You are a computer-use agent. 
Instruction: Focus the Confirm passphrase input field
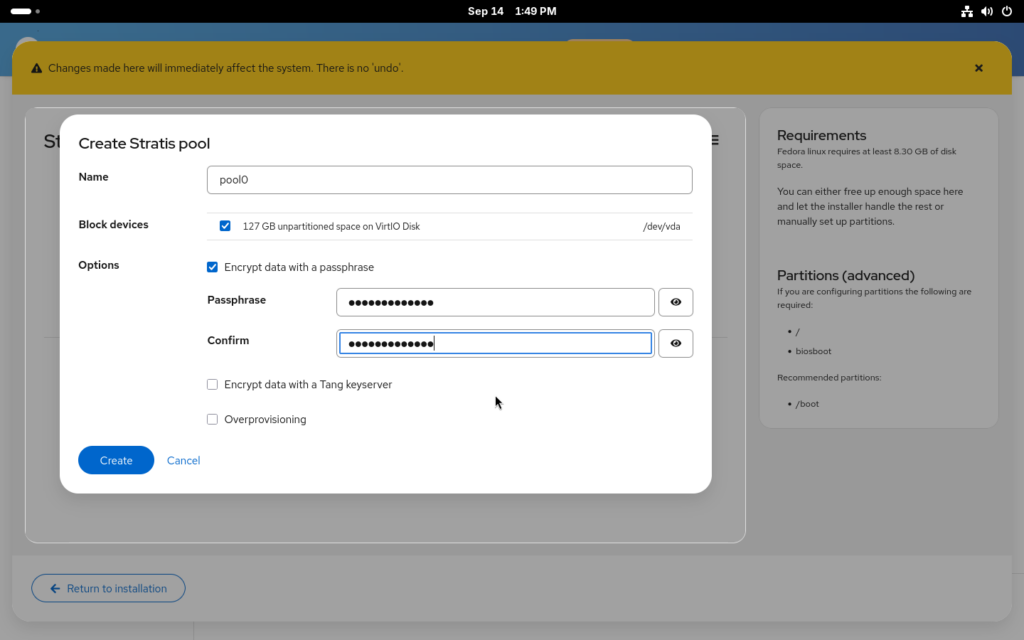coord(495,344)
